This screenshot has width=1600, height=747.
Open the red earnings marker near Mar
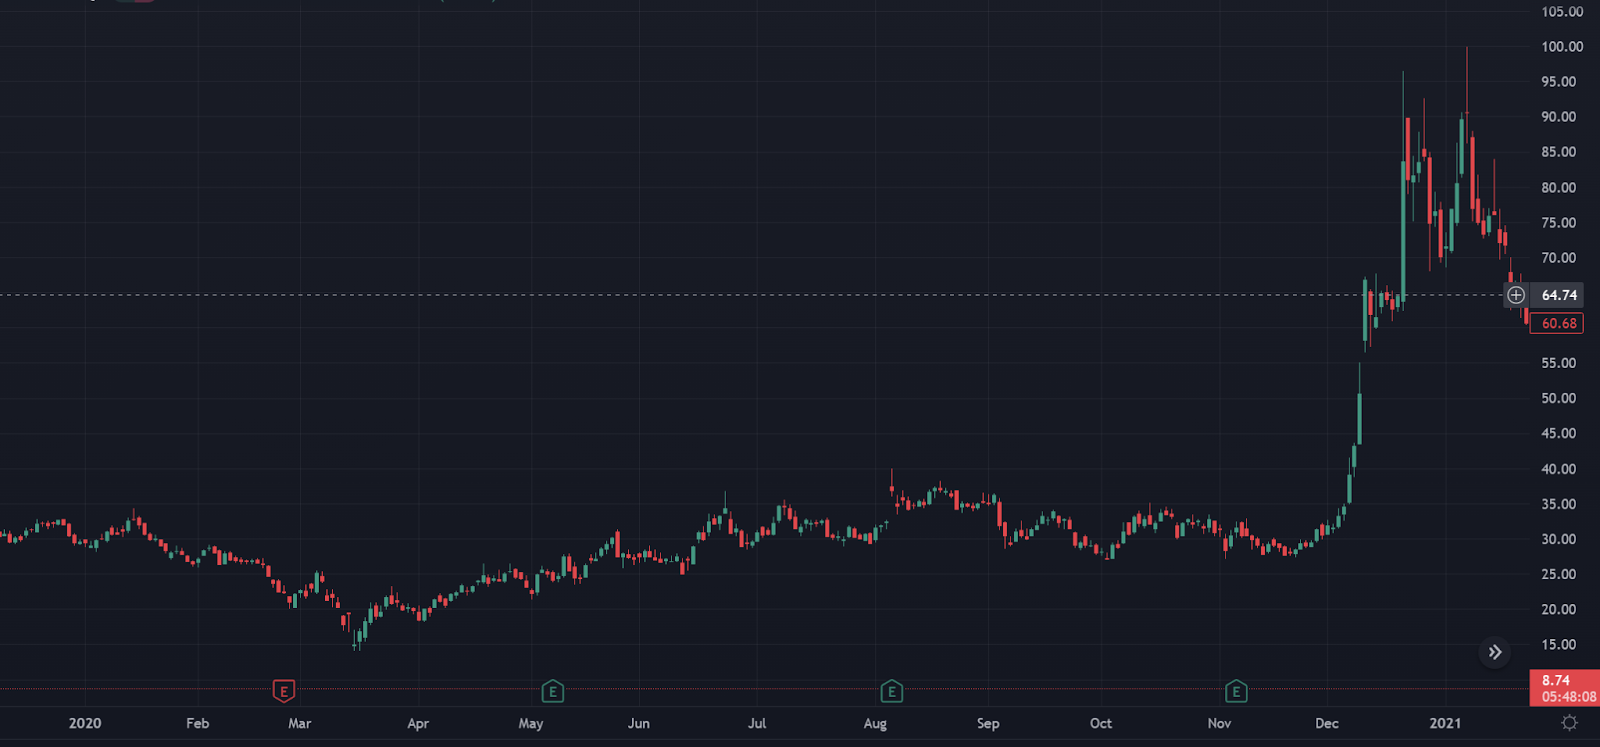pyautogui.click(x=284, y=691)
